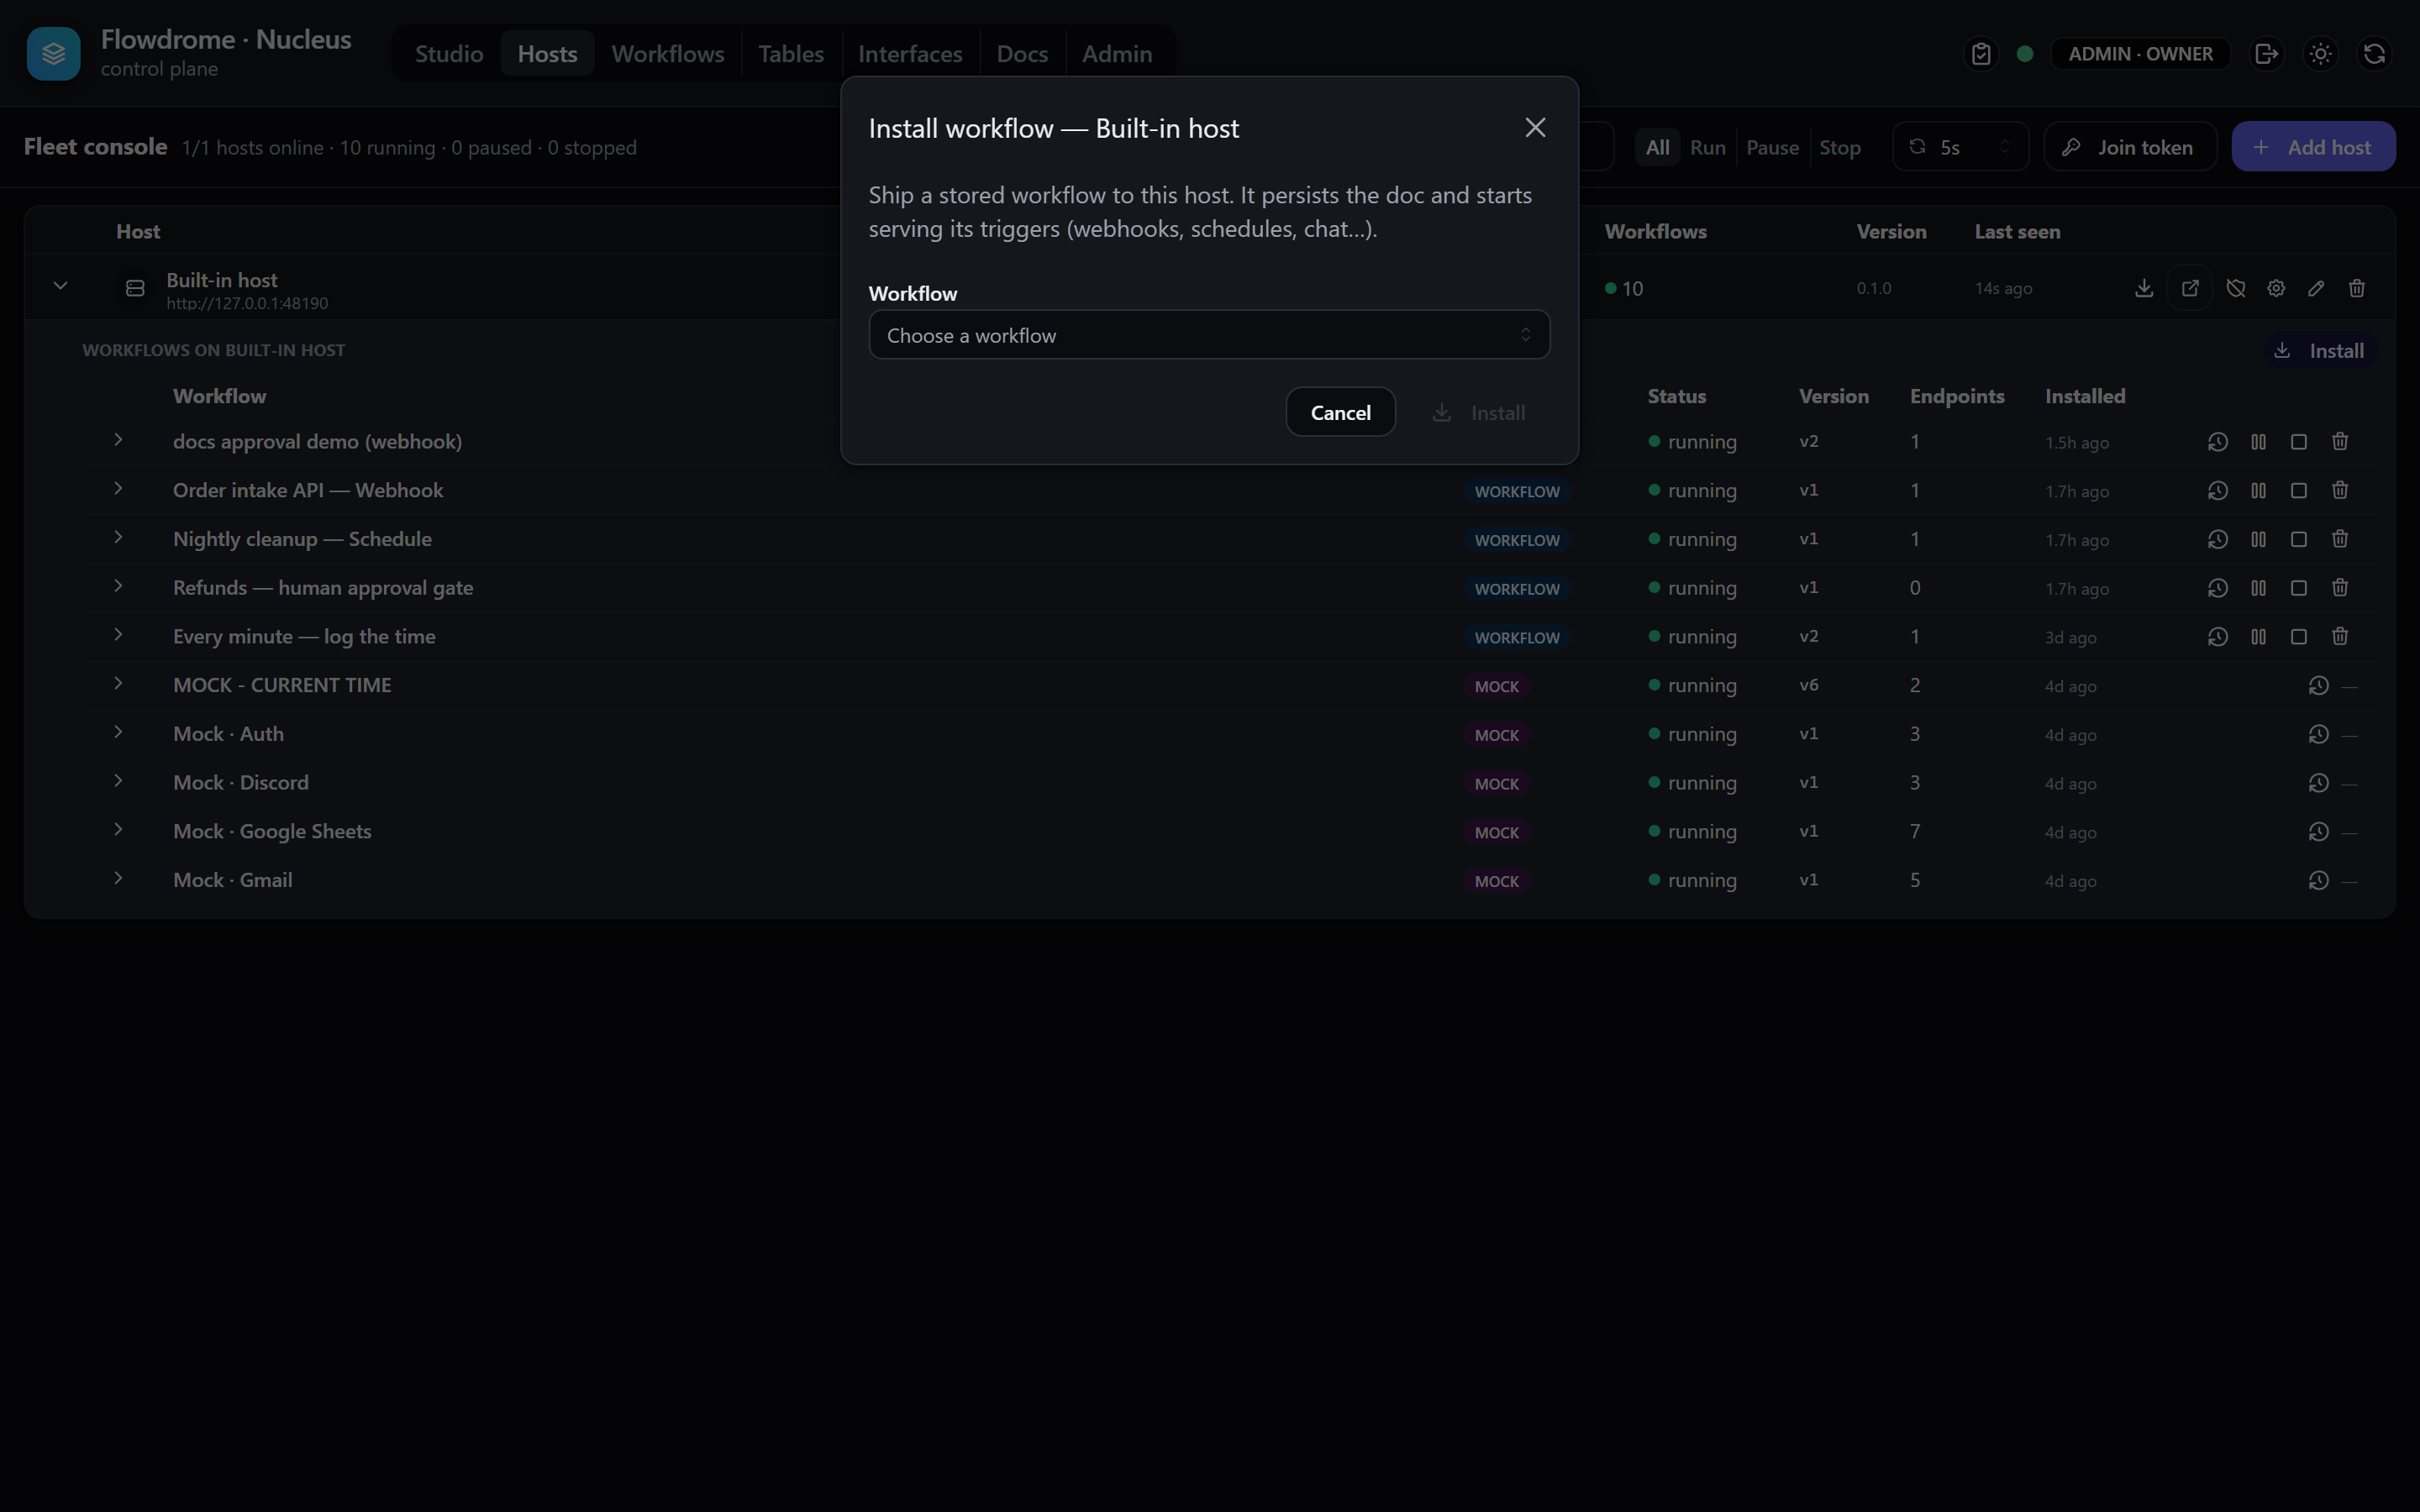Viewport: 2420px width, 1512px height.
Task: Go to the Interfaces tab
Action: click(x=910, y=54)
